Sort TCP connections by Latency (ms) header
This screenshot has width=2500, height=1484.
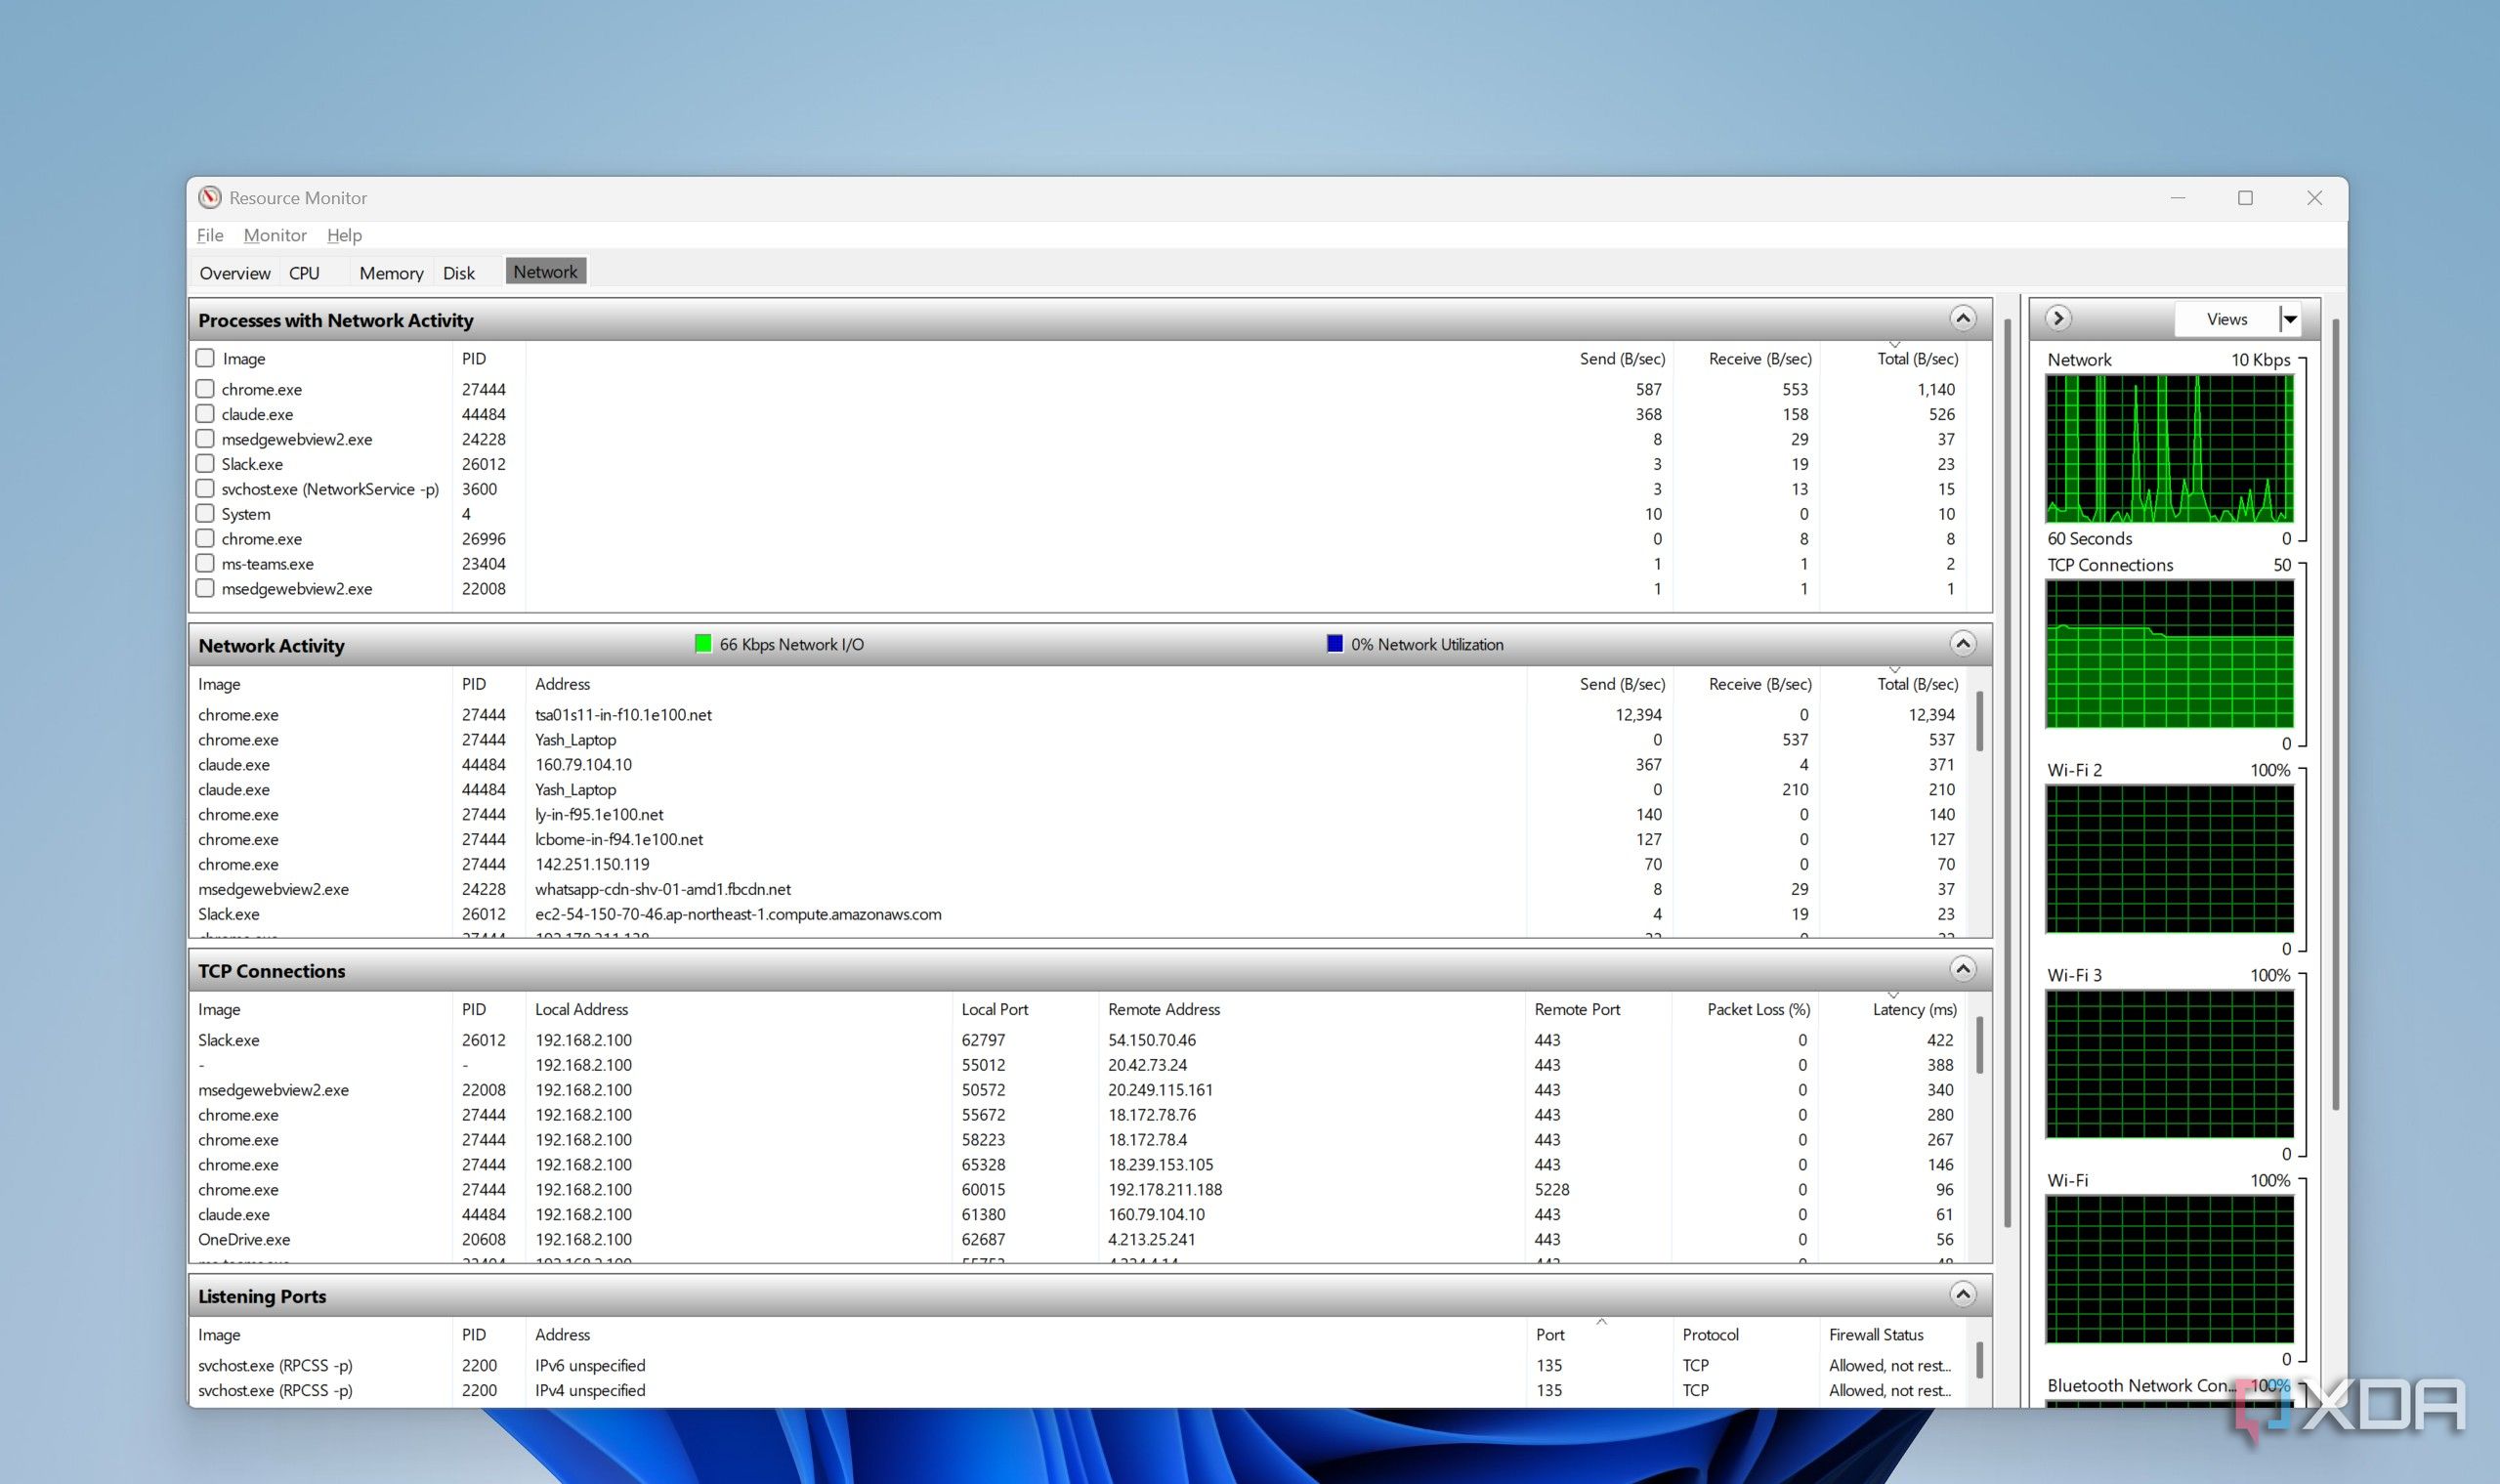[1914, 1009]
